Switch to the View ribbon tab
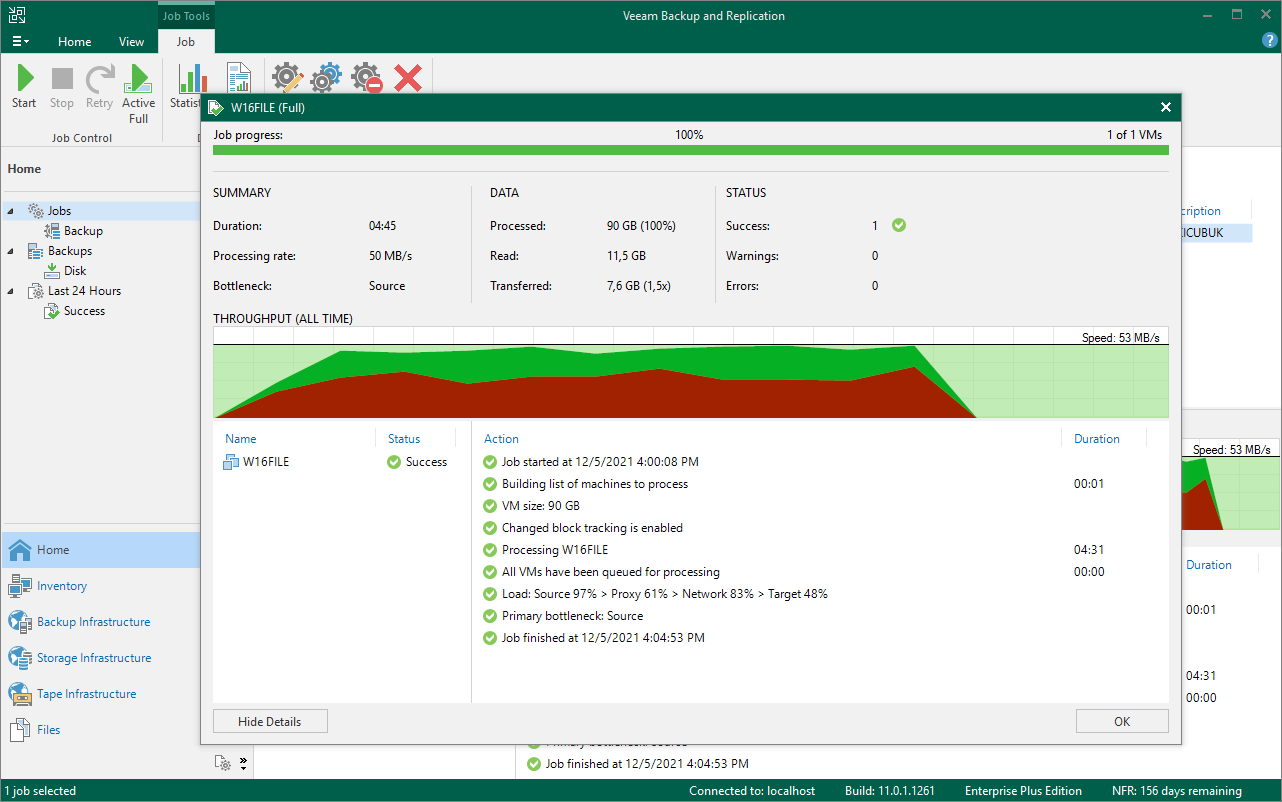The image size is (1282, 802). 131,42
